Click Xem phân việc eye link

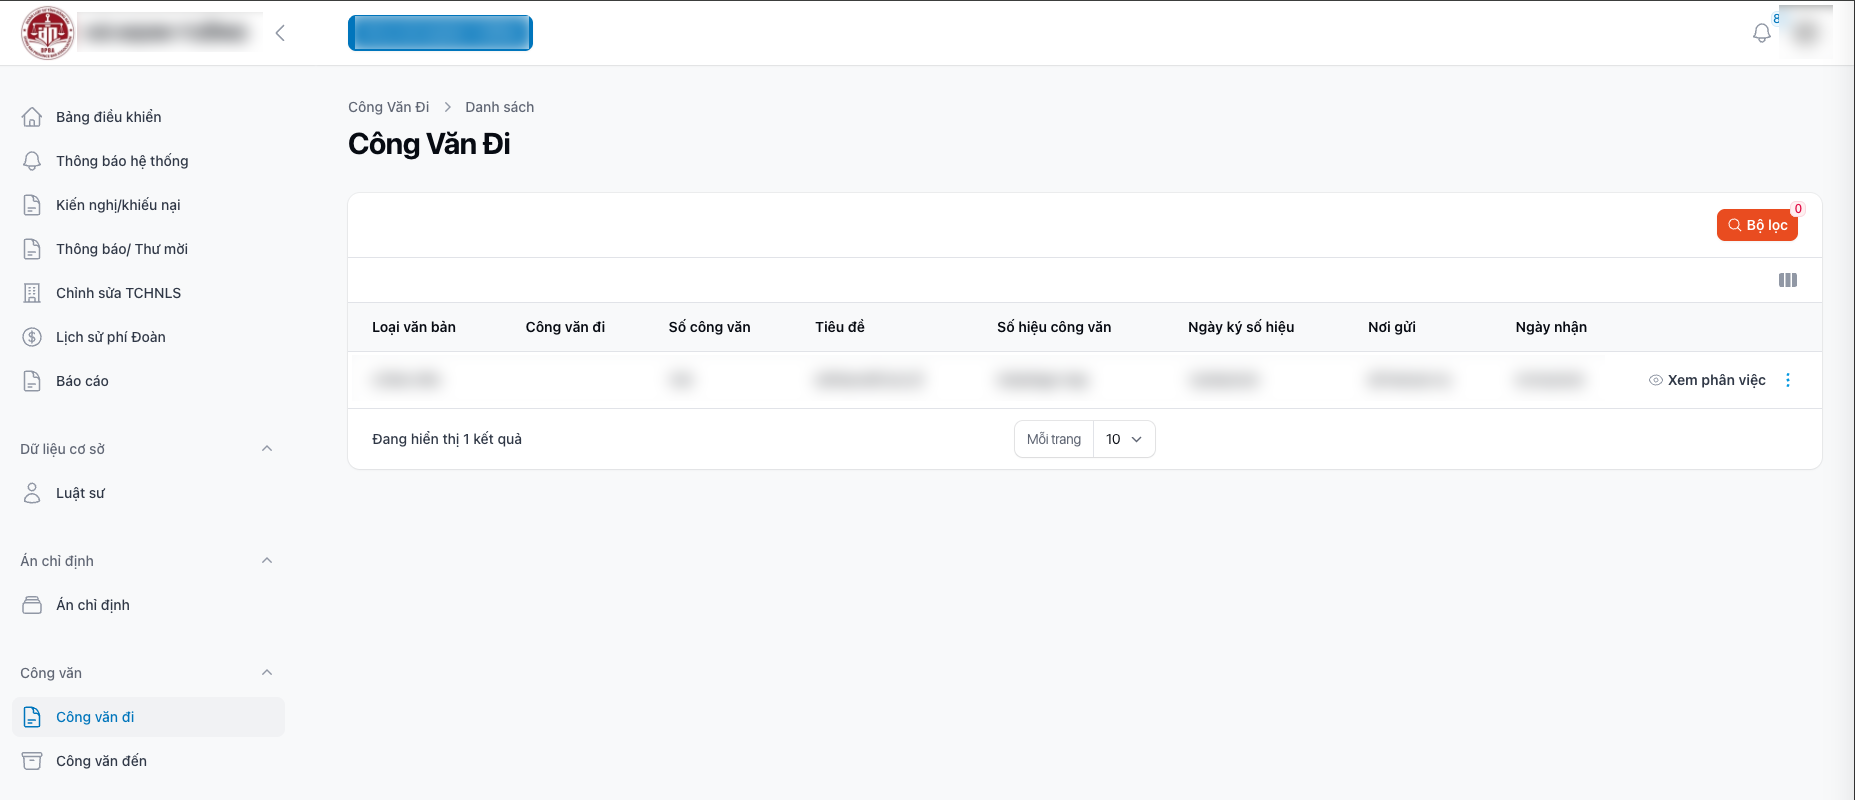[x=1707, y=380]
